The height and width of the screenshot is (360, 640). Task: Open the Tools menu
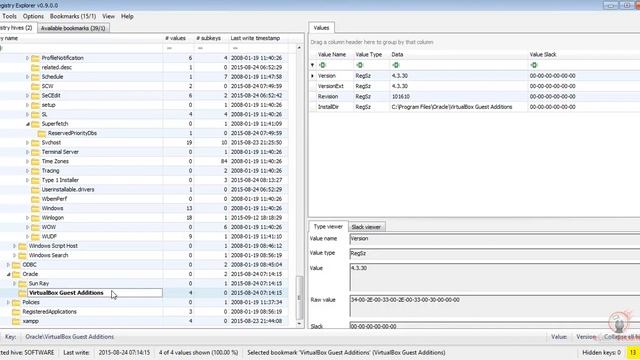(9, 16)
